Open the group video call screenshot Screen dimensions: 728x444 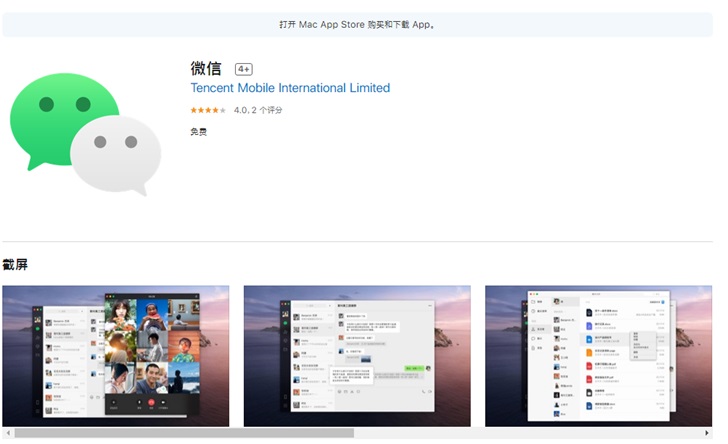click(116, 355)
